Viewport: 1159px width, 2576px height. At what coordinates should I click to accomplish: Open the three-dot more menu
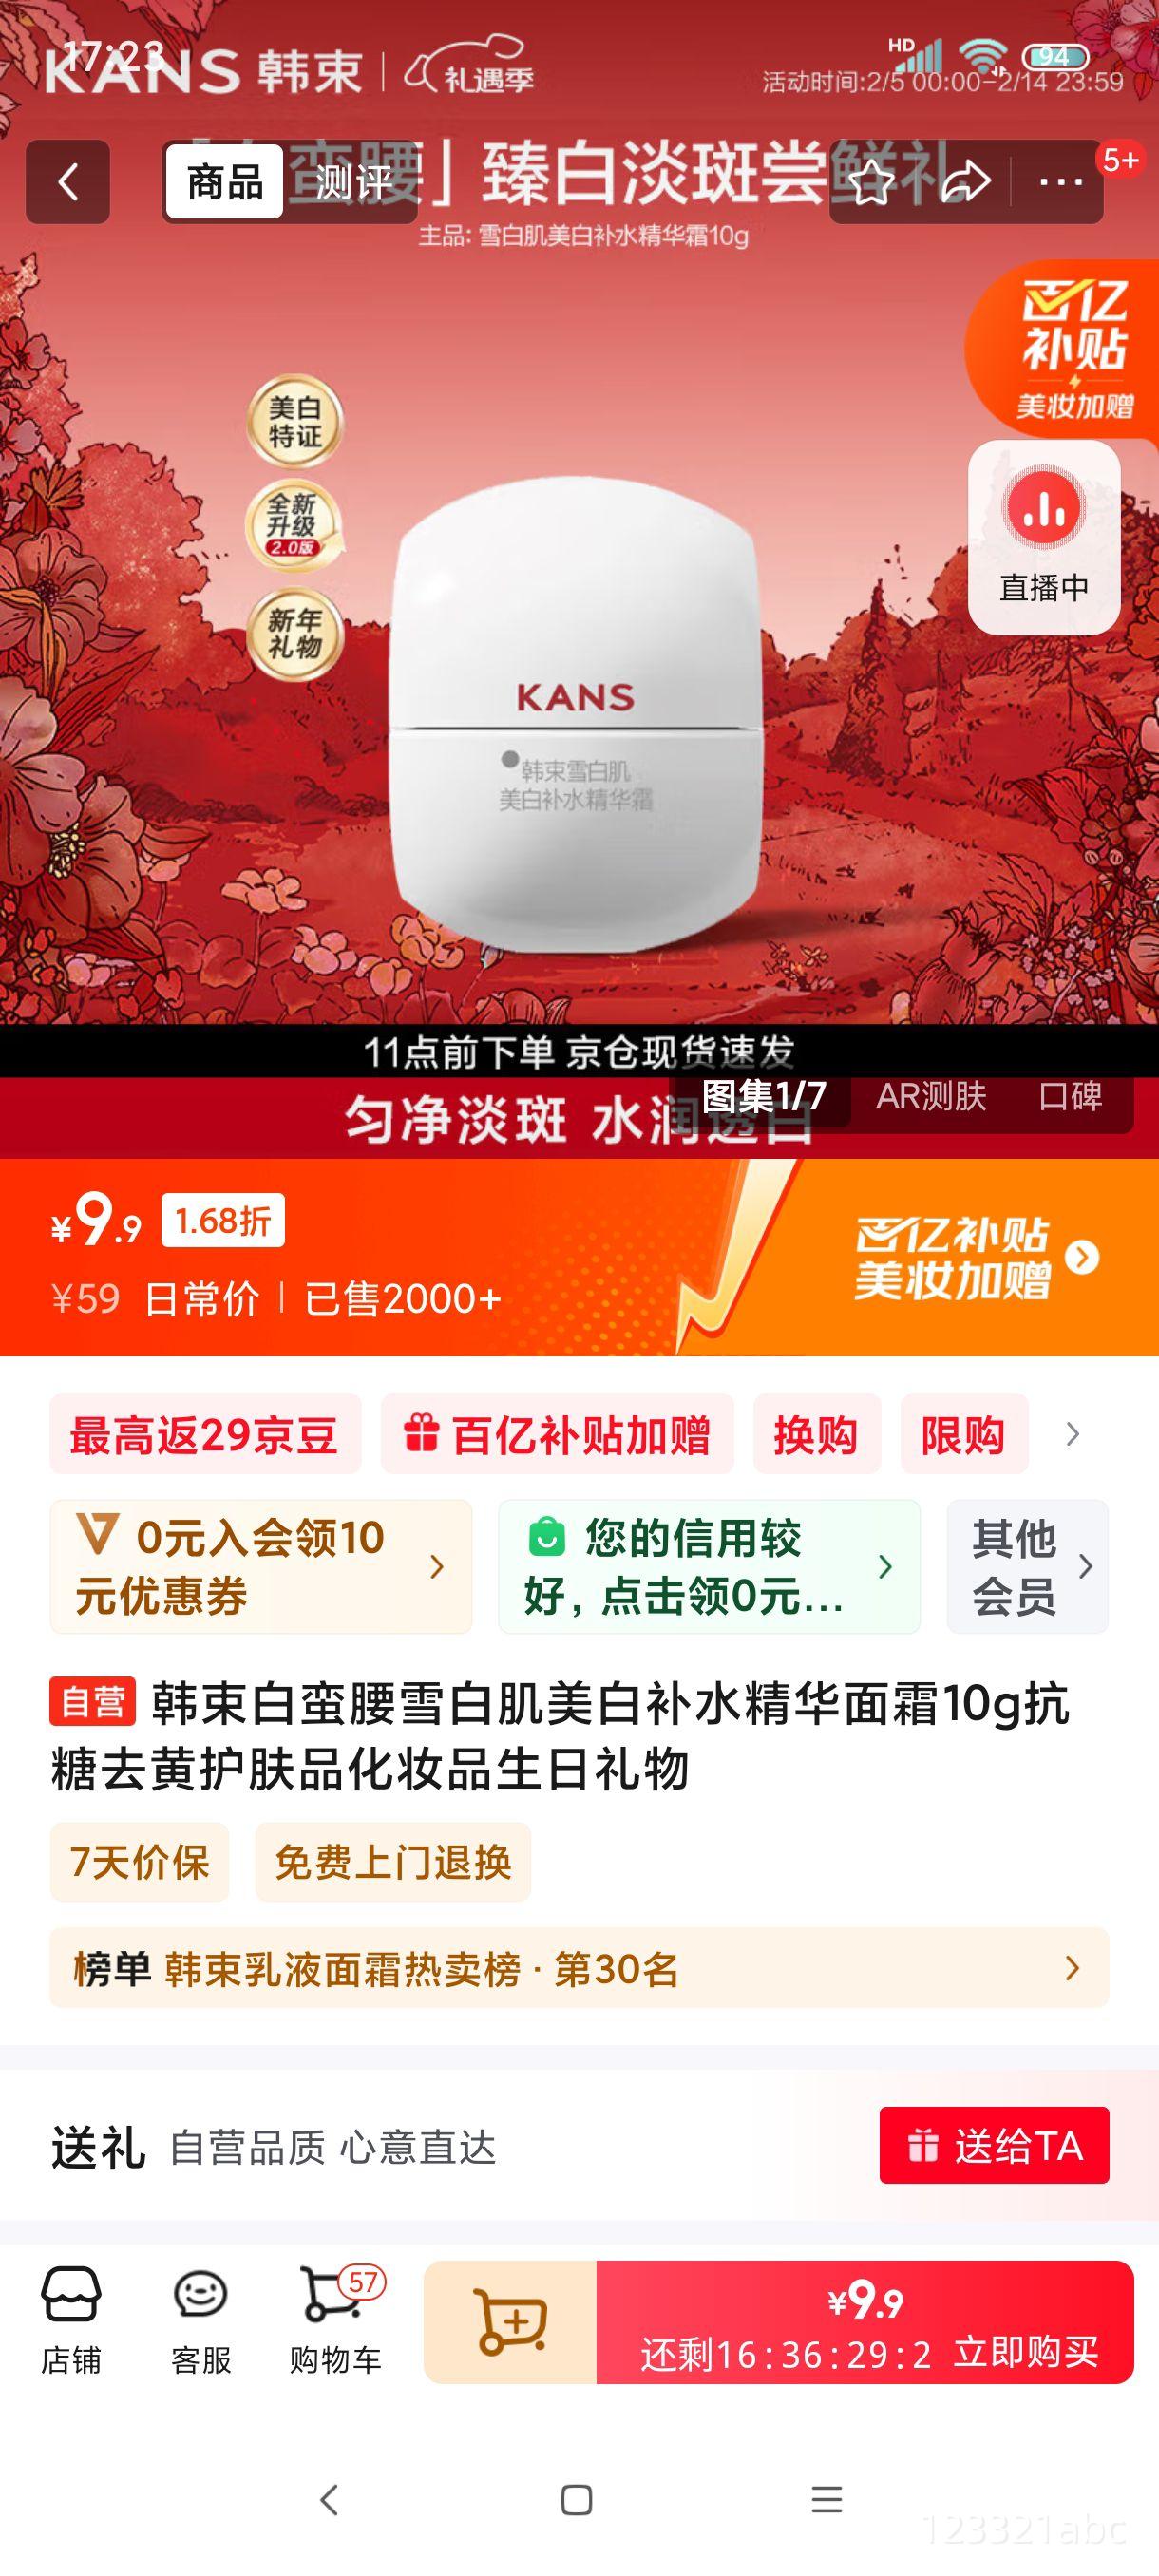1061,182
